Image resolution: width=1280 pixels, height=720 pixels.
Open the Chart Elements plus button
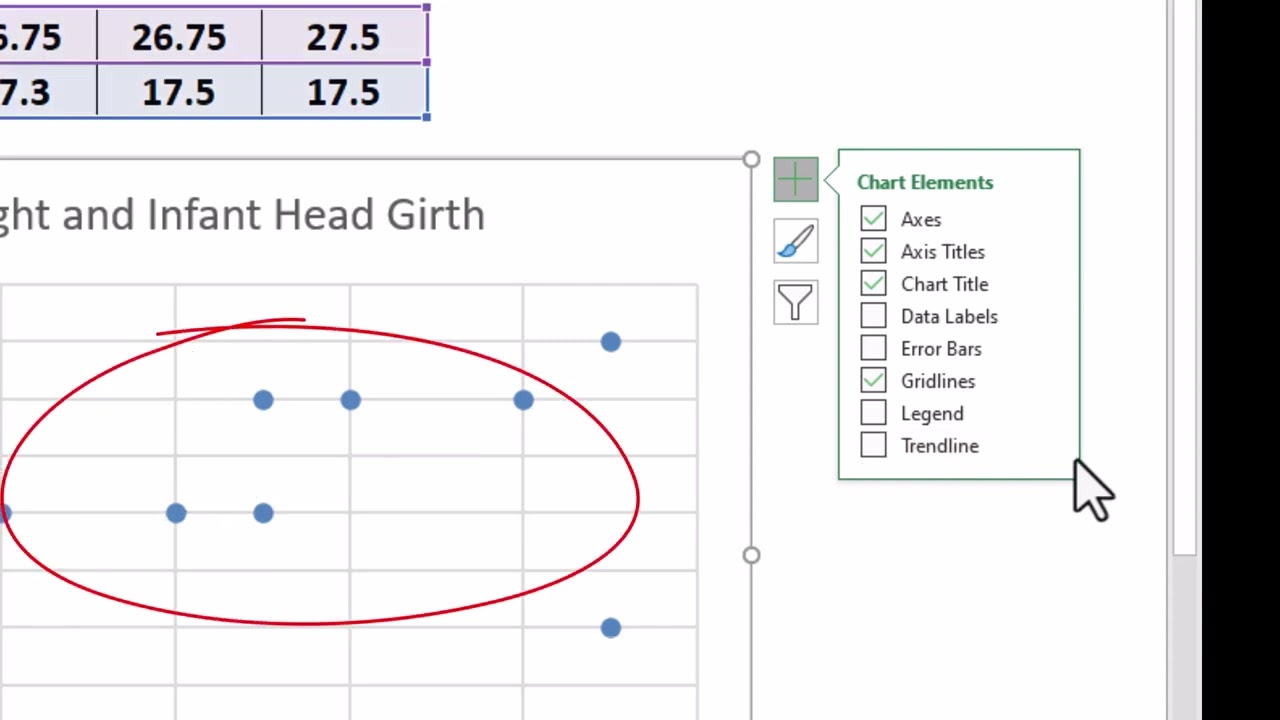[795, 180]
